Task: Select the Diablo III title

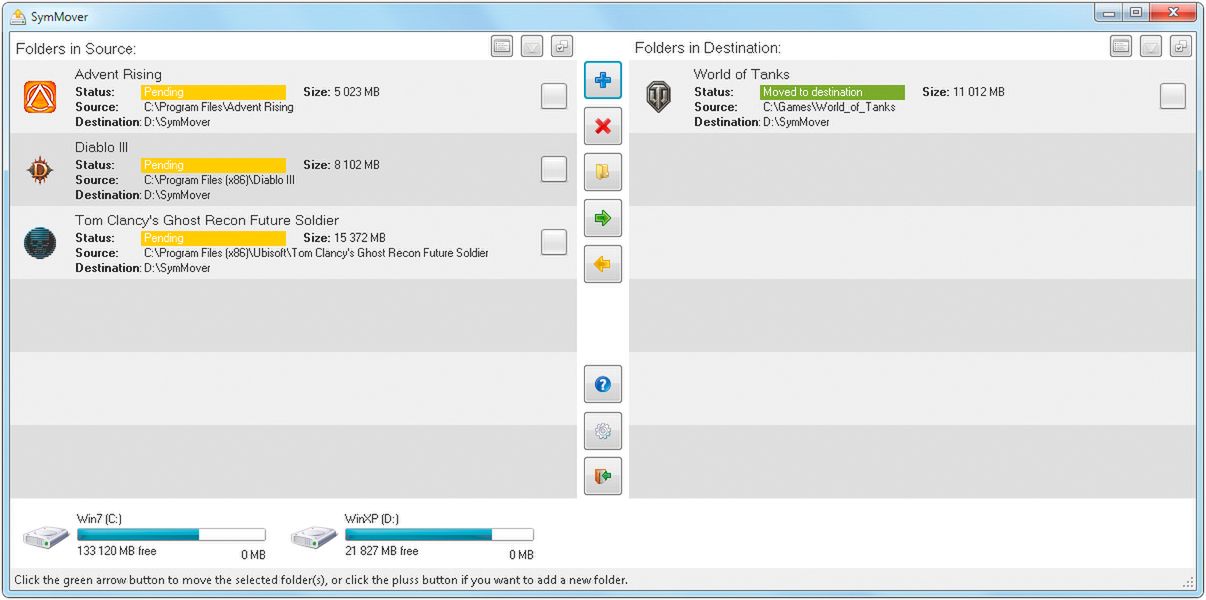Action: coord(101,147)
